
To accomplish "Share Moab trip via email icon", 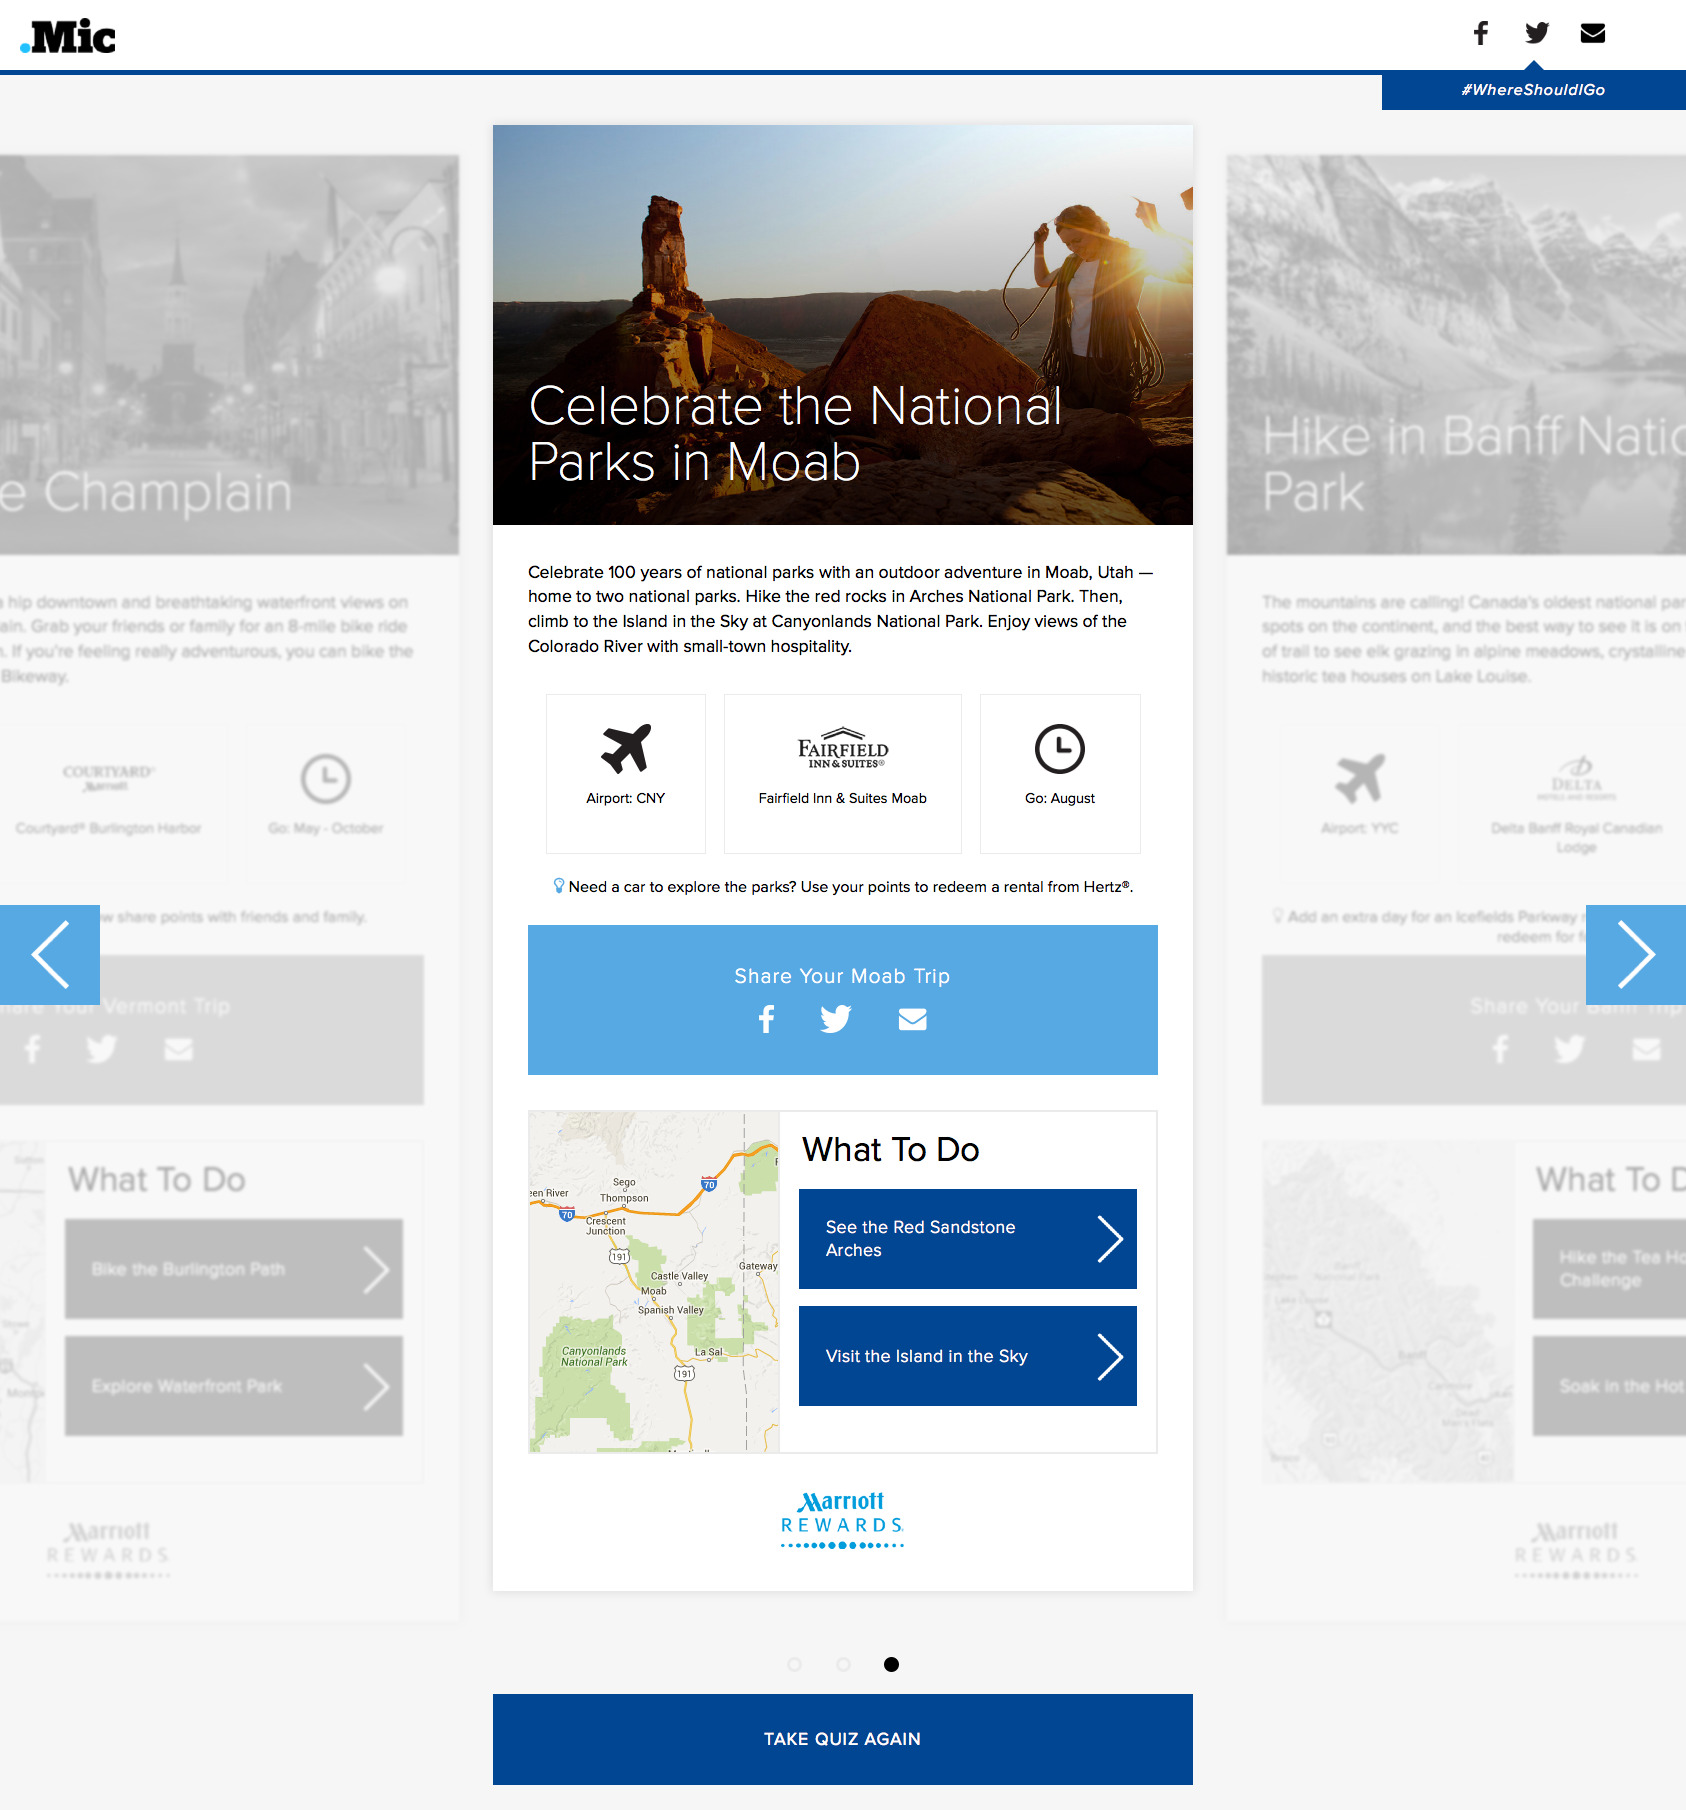I will tap(912, 1019).
